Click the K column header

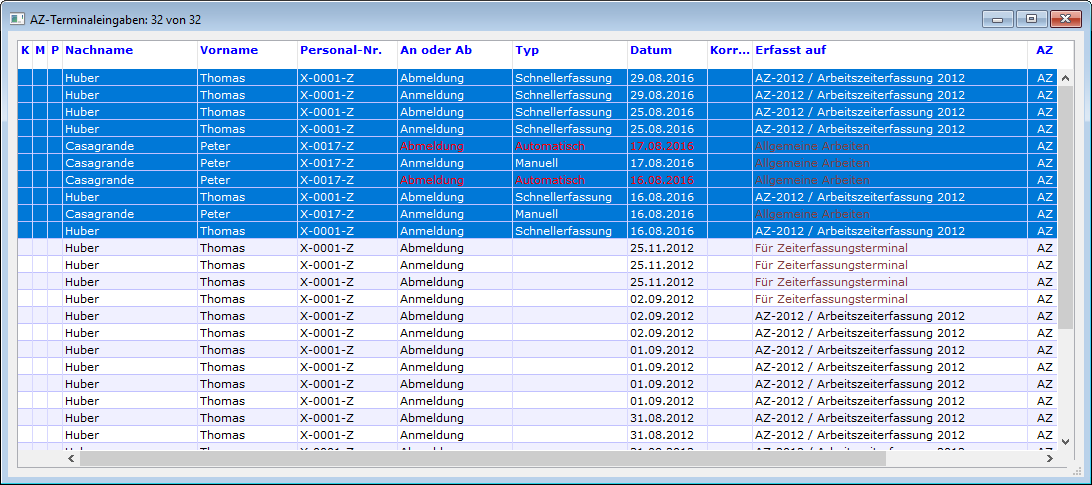(25, 50)
